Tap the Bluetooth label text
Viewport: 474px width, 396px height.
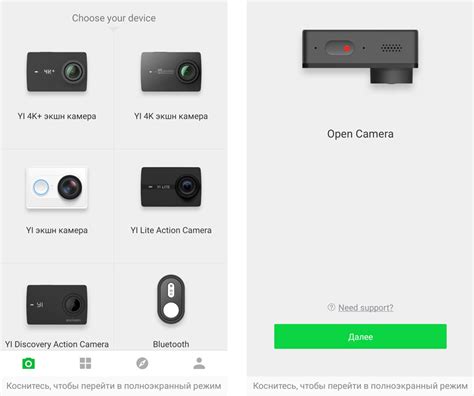(x=171, y=344)
